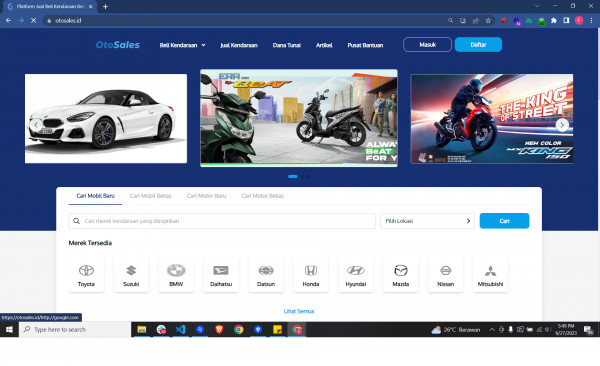Open the weather widget showing 26°C
Screen dimensions: 600x366
click(455, 330)
